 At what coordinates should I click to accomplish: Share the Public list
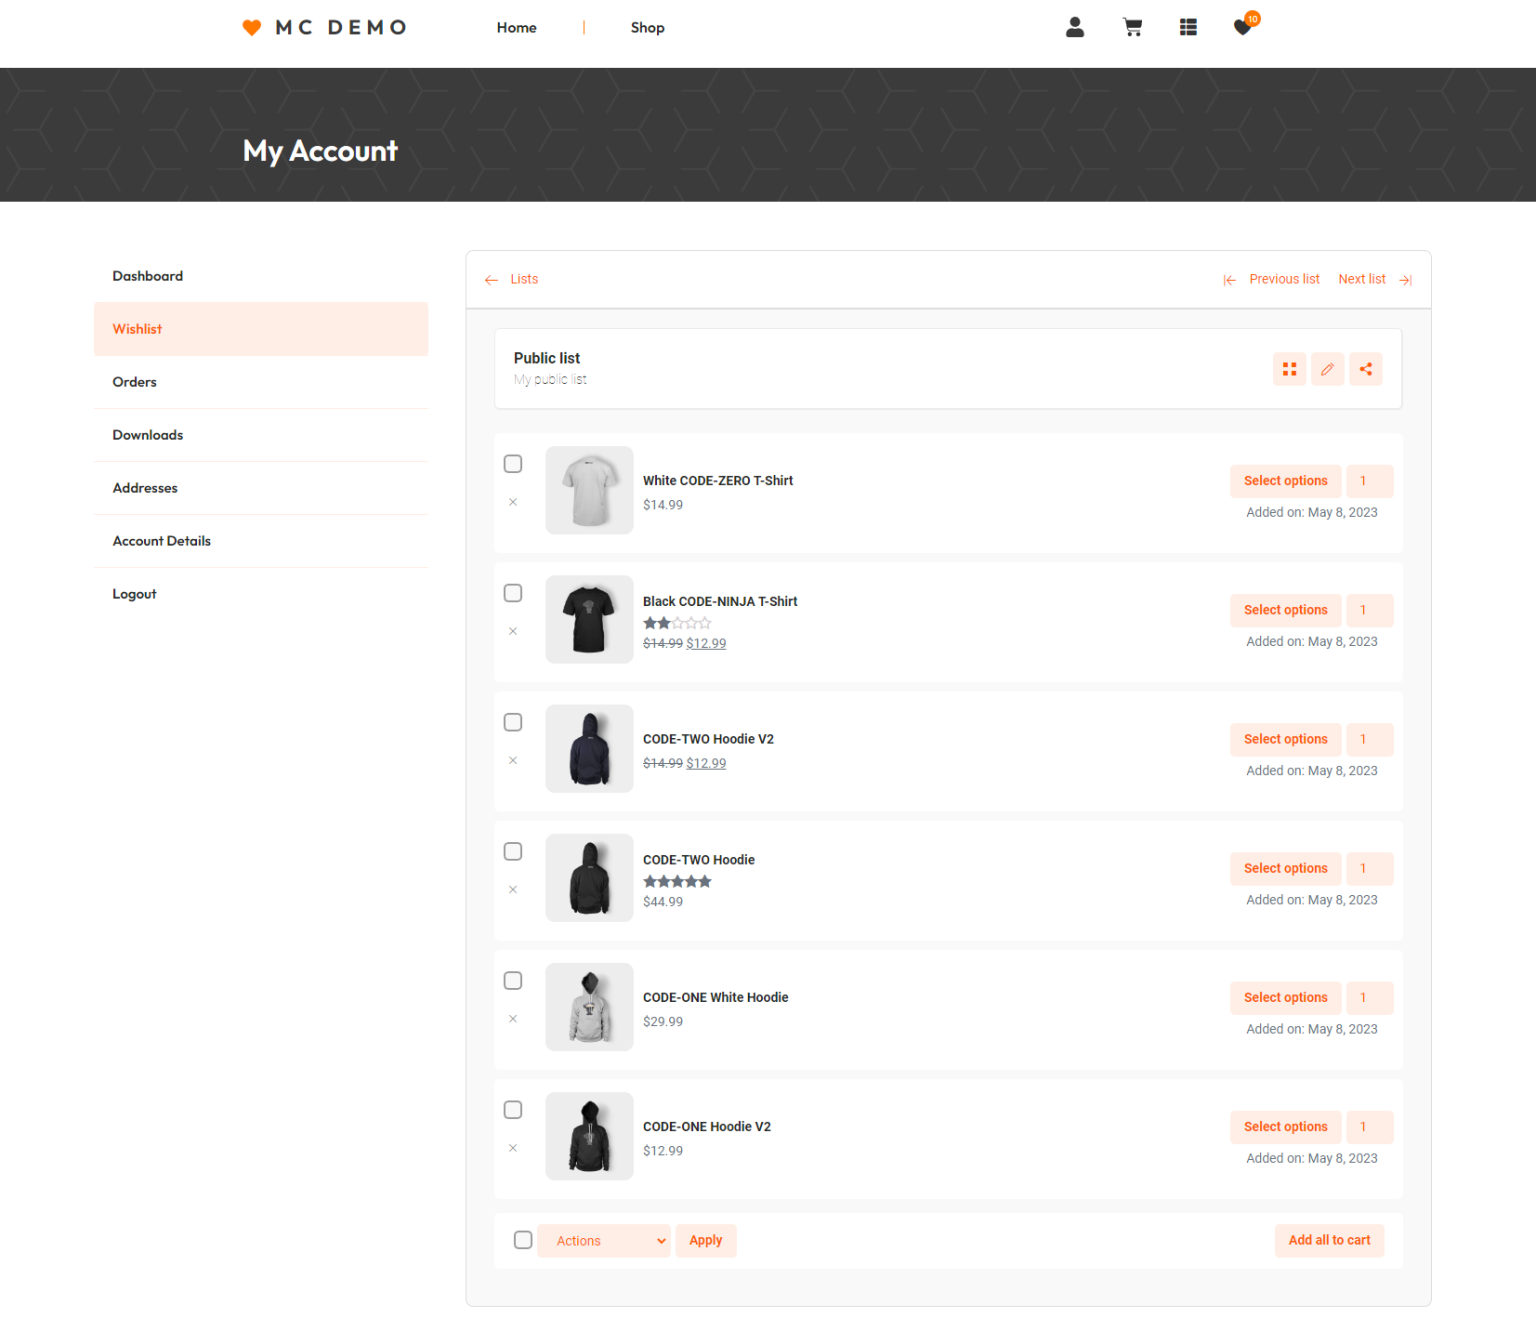(1366, 369)
